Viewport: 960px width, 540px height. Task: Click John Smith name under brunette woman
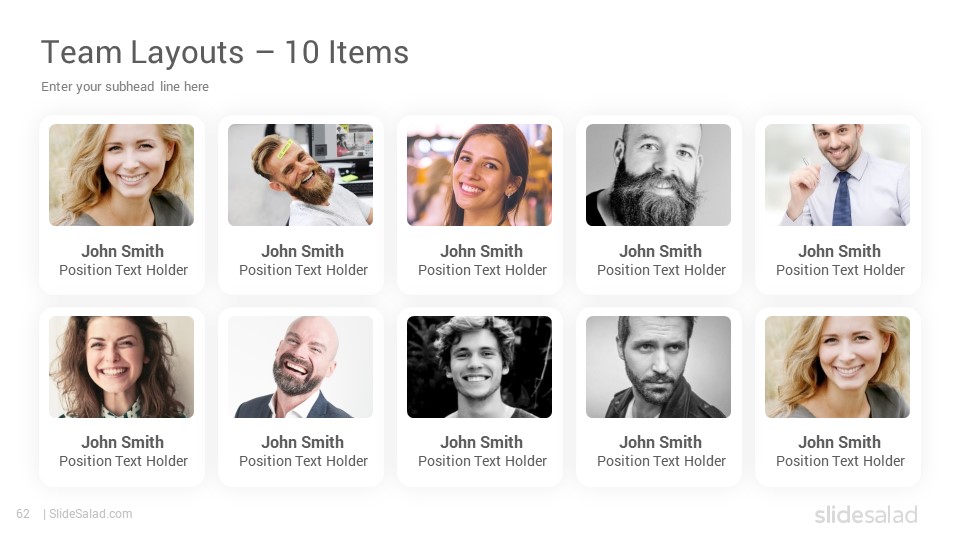481,251
